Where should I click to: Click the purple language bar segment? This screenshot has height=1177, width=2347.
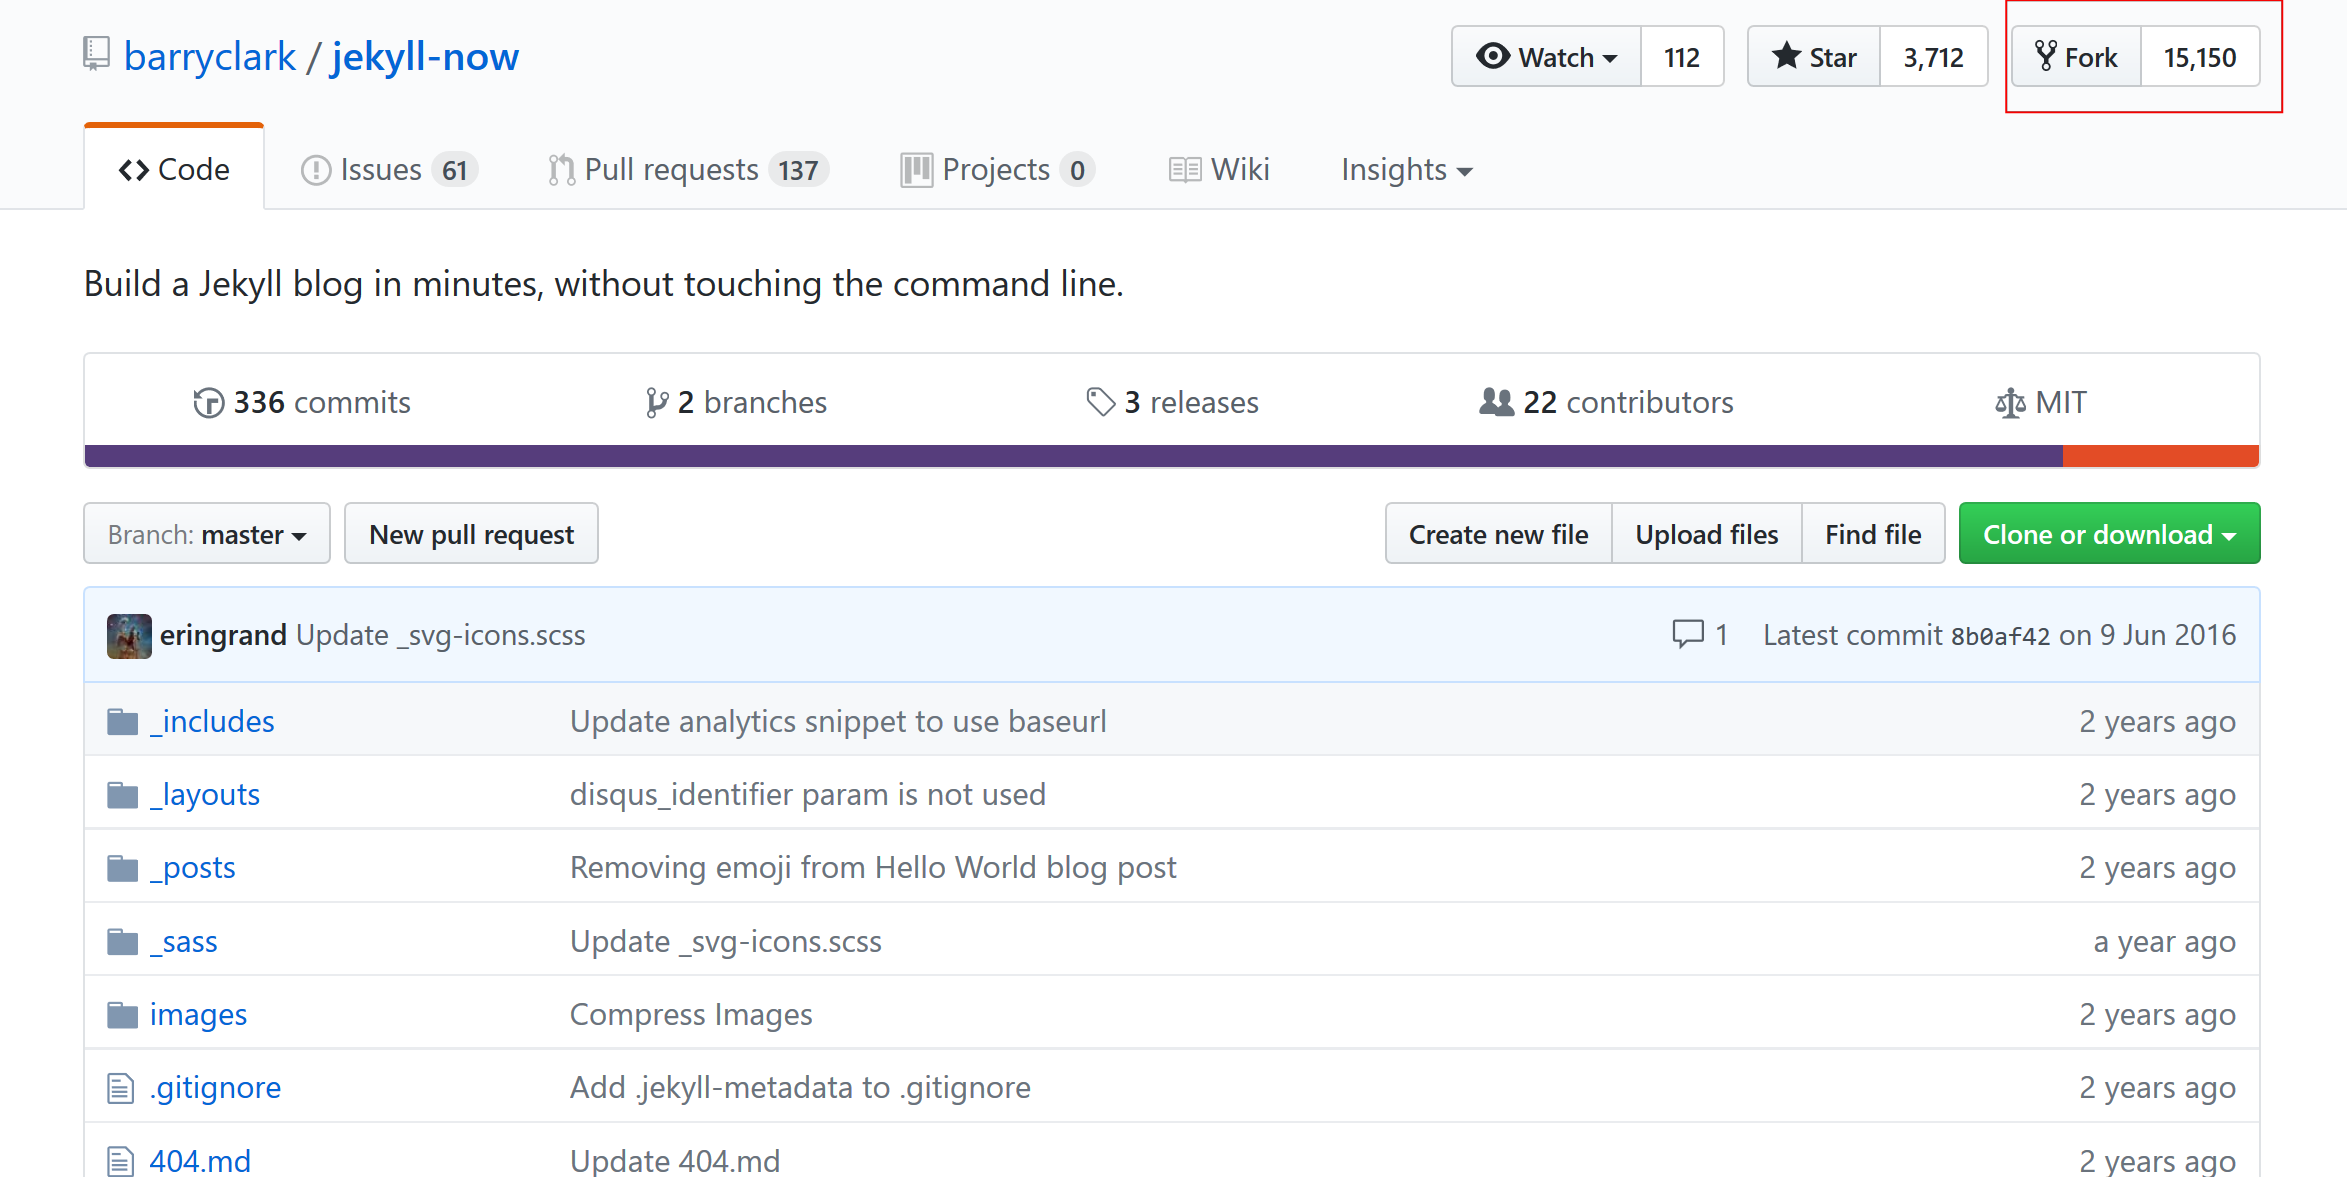1072,456
